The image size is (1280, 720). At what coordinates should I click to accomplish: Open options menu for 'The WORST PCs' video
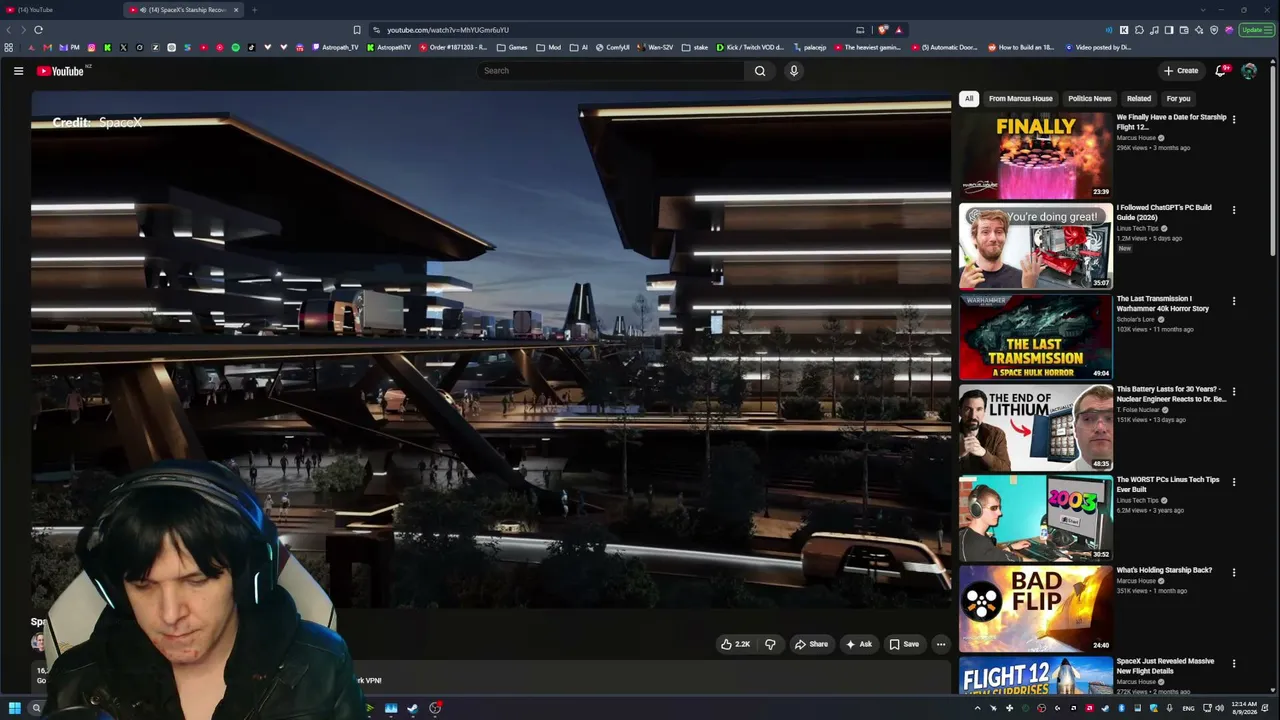(1234, 482)
